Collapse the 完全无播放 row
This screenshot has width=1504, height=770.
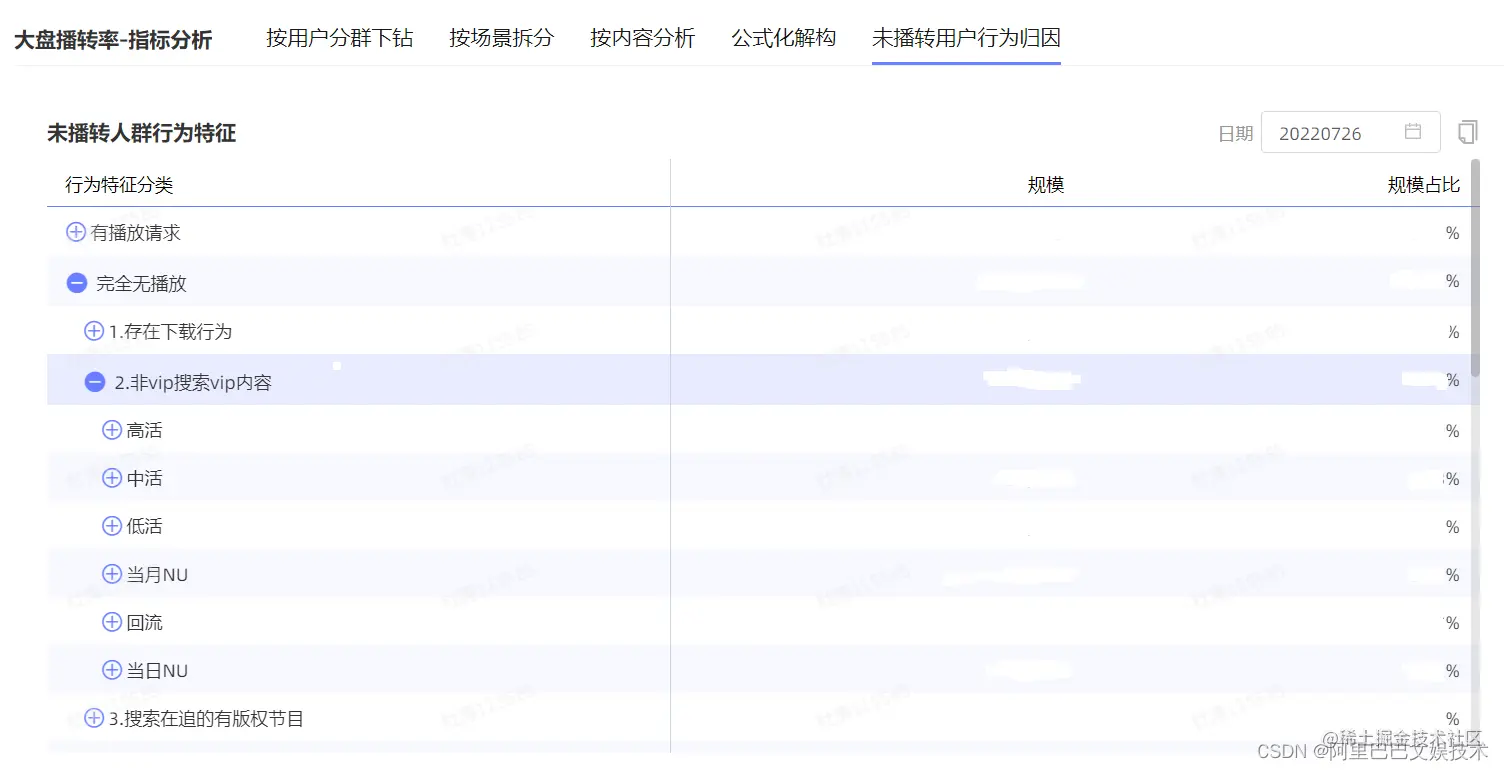tap(77, 283)
